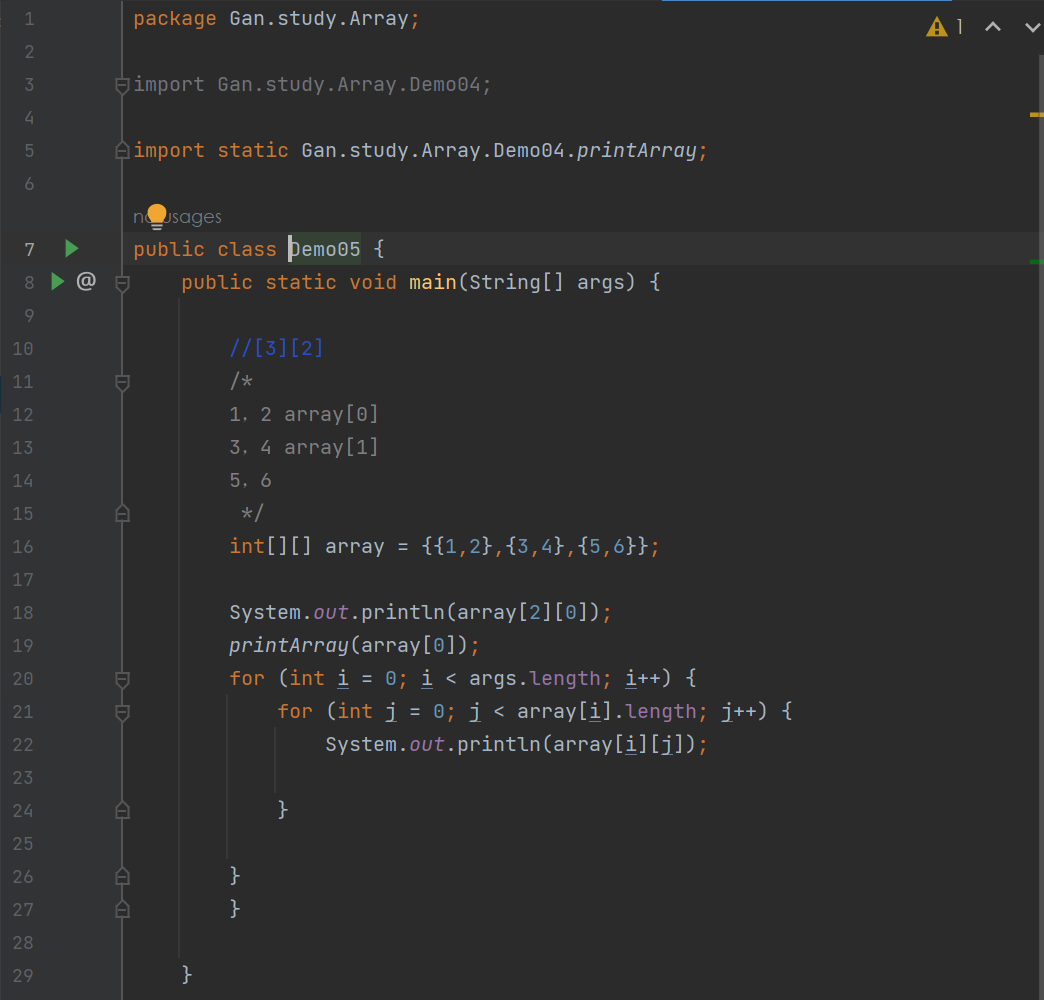This screenshot has height=1000, width=1044.
Task: Click comment text '3, 4 array[1]'
Action: click(x=304, y=447)
